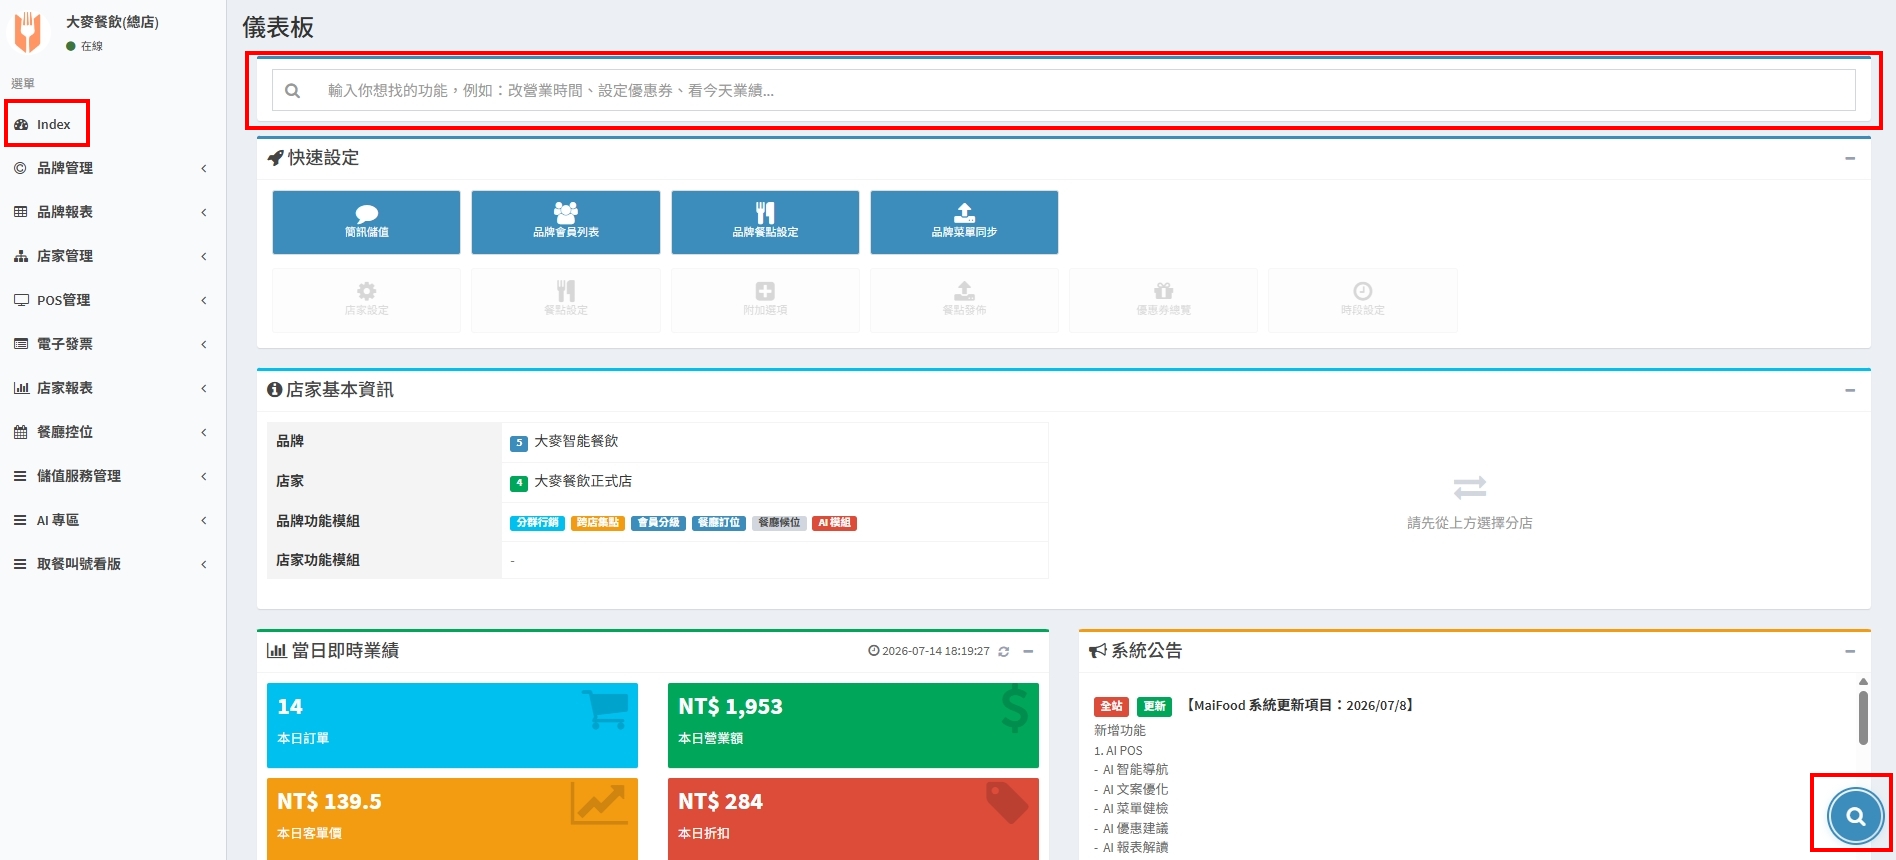Open the MaiFood 系統更新項目 announcement title
Screen dimensions: 1896x860
pyautogui.click(x=1300, y=706)
